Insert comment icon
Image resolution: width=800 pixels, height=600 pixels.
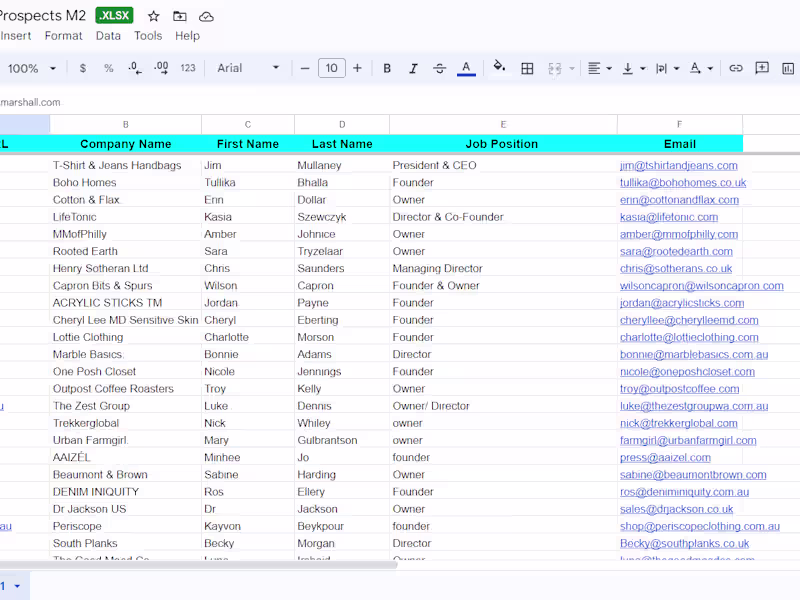[762, 68]
